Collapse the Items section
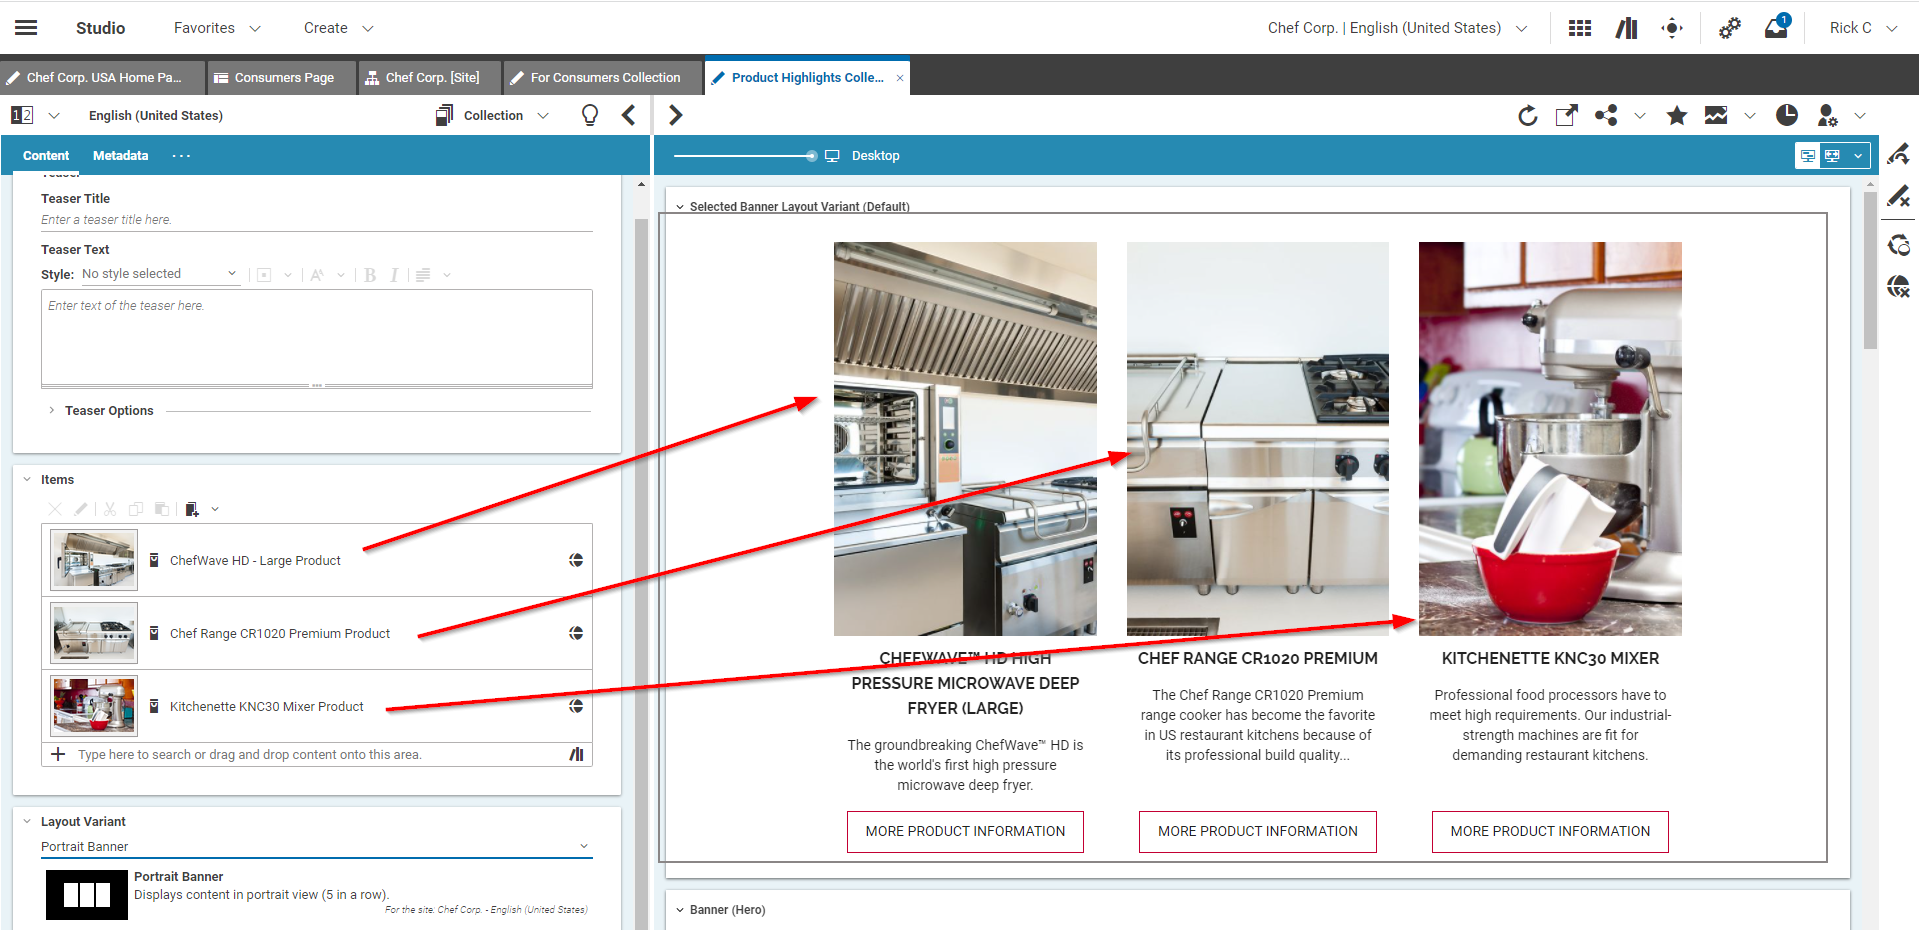 [27, 480]
